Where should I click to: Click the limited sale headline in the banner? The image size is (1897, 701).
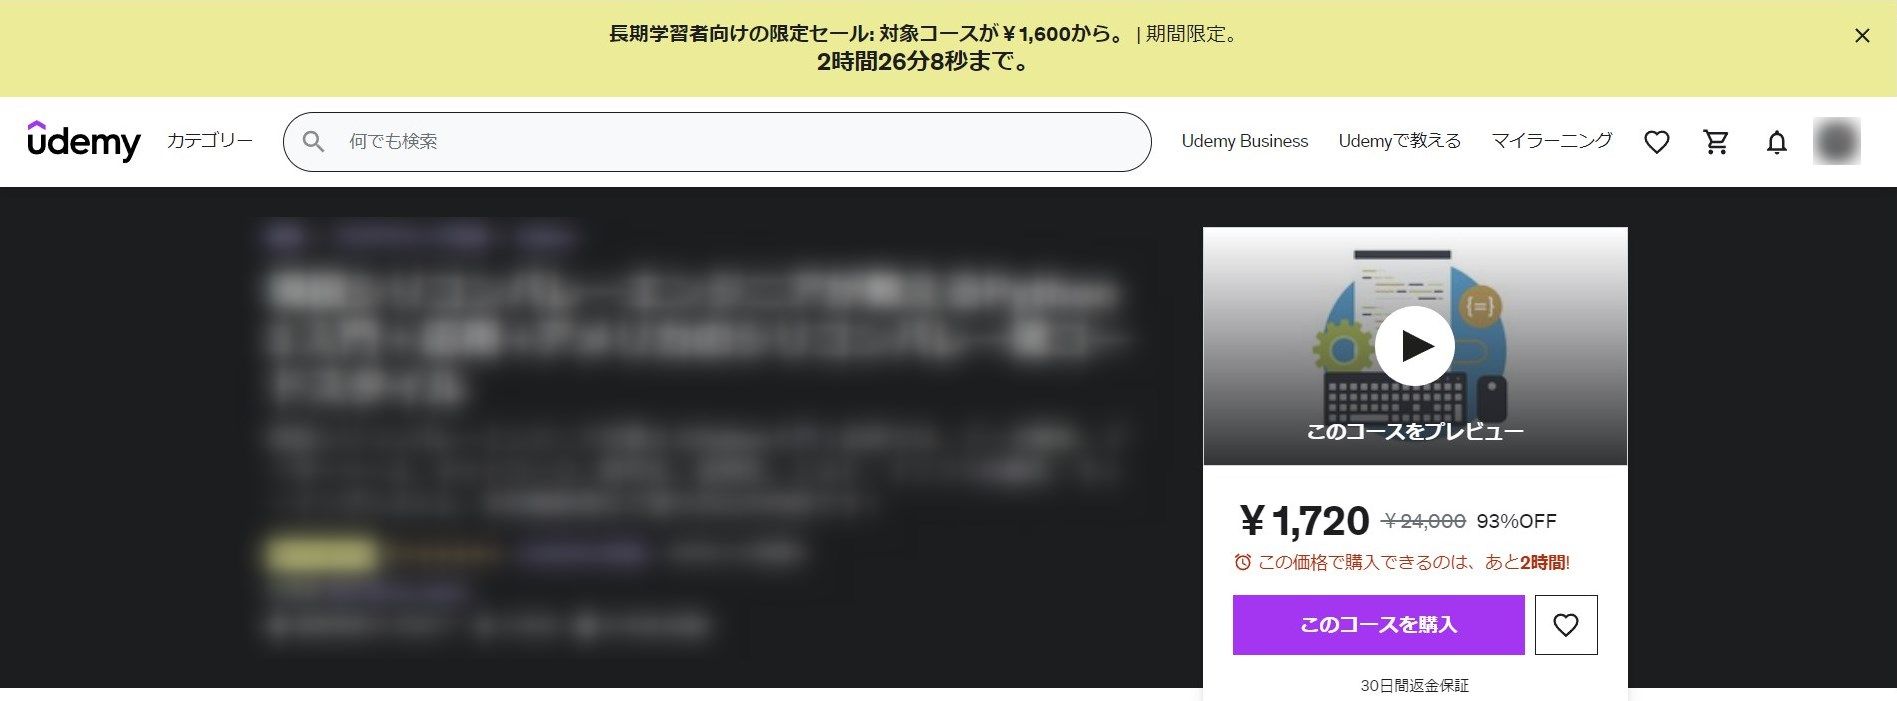click(x=866, y=34)
